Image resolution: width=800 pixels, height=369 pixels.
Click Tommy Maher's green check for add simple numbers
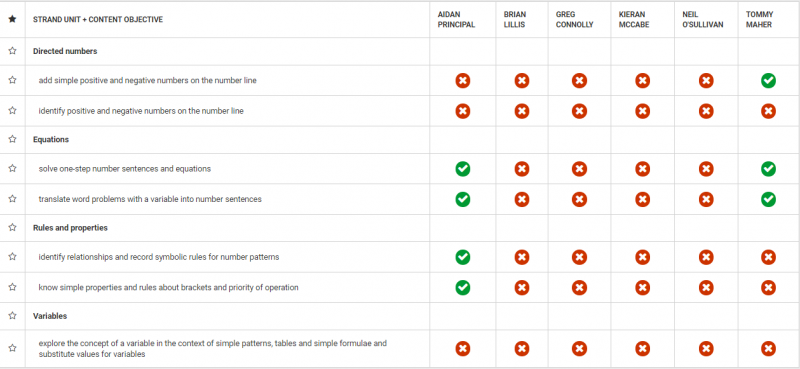(x=768, y=81)
